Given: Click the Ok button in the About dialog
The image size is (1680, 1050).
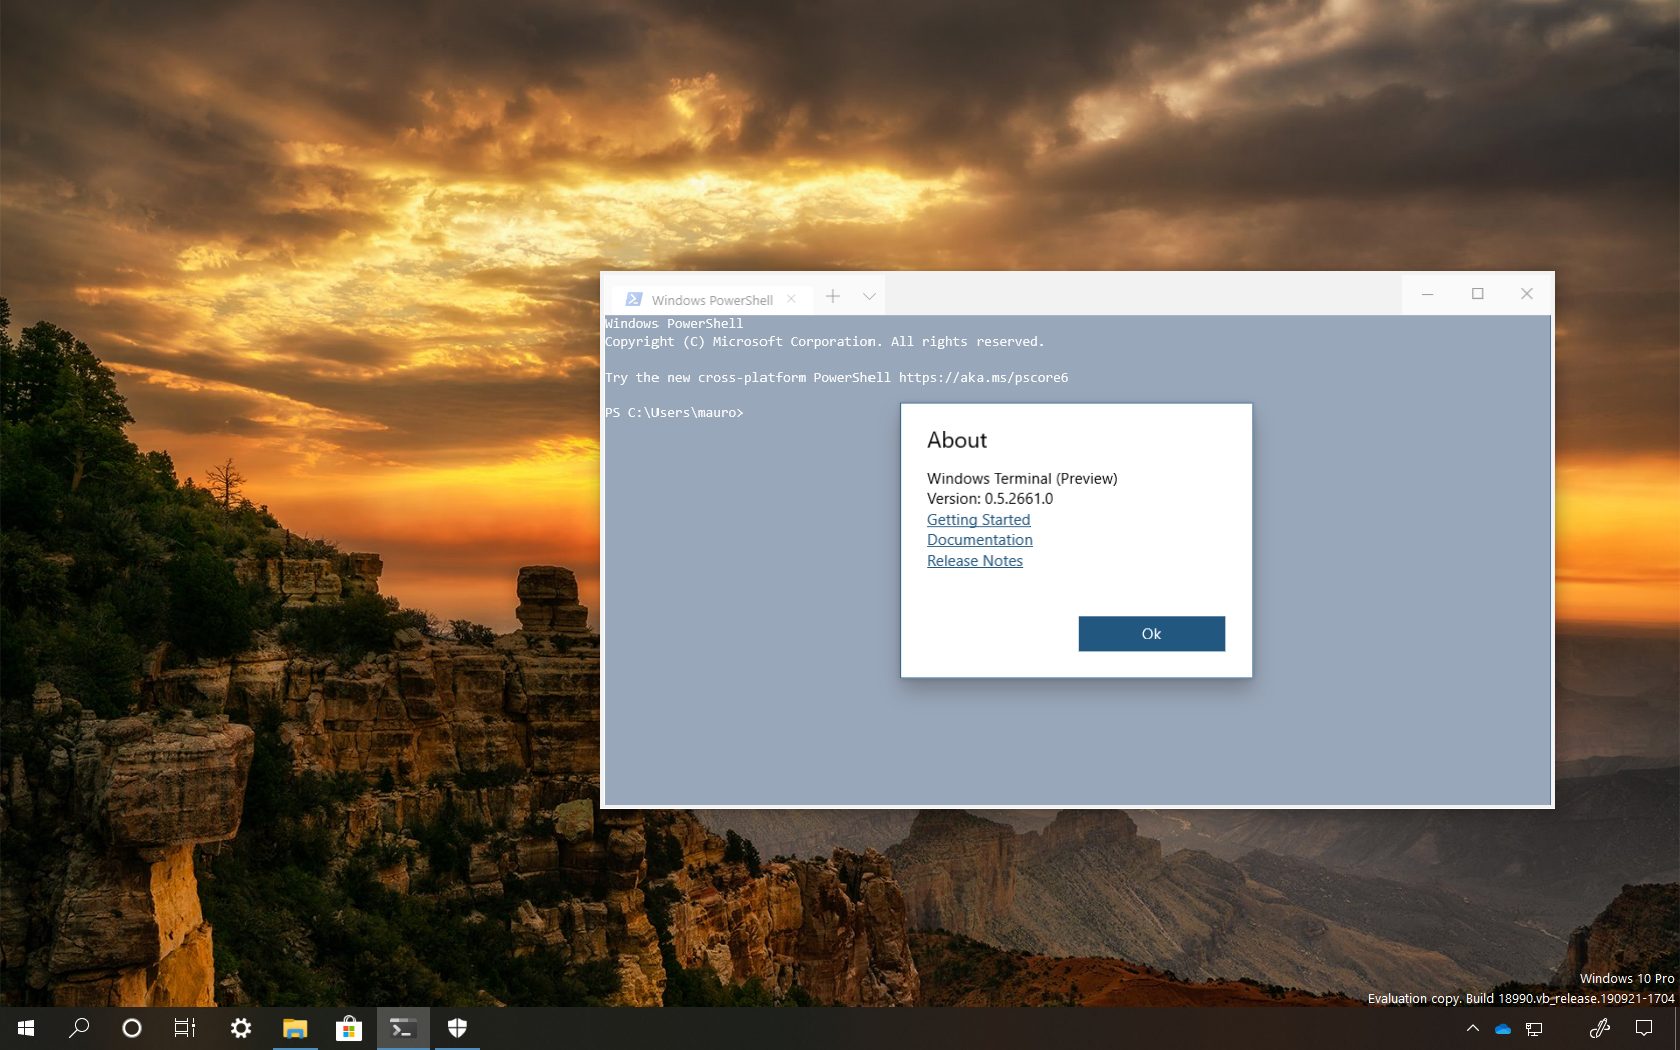Looking at the screenshot, I should [x=1150, y=633].
